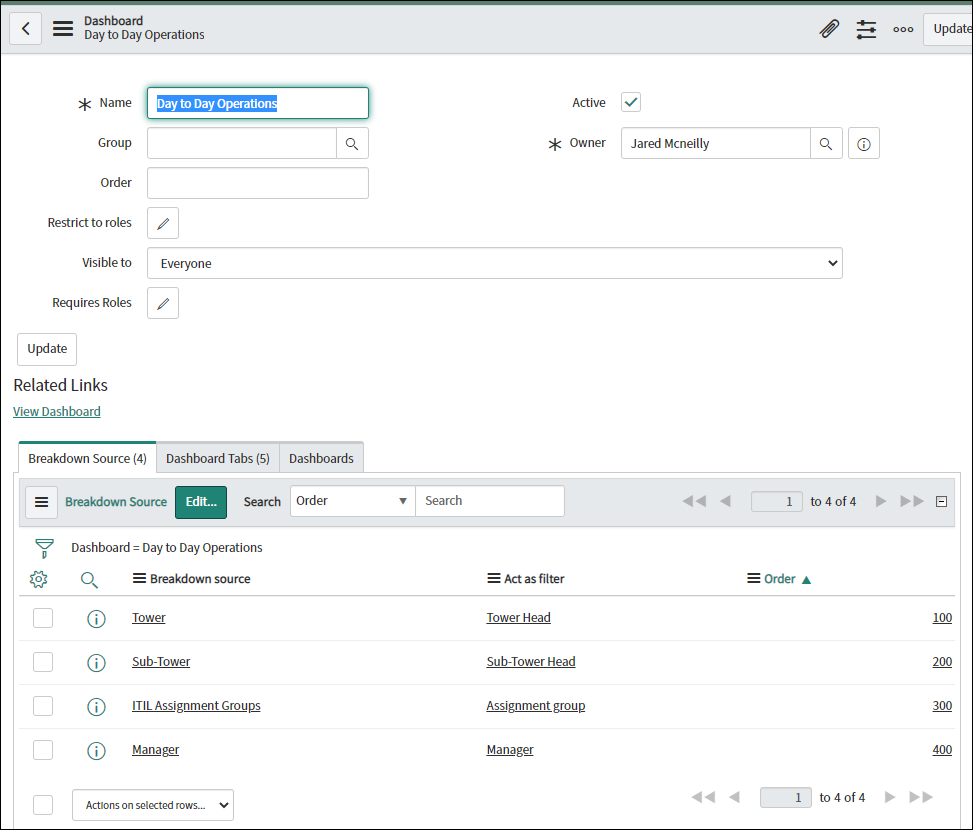
Task: Open the Assignment group filter link
Action: 536,706
